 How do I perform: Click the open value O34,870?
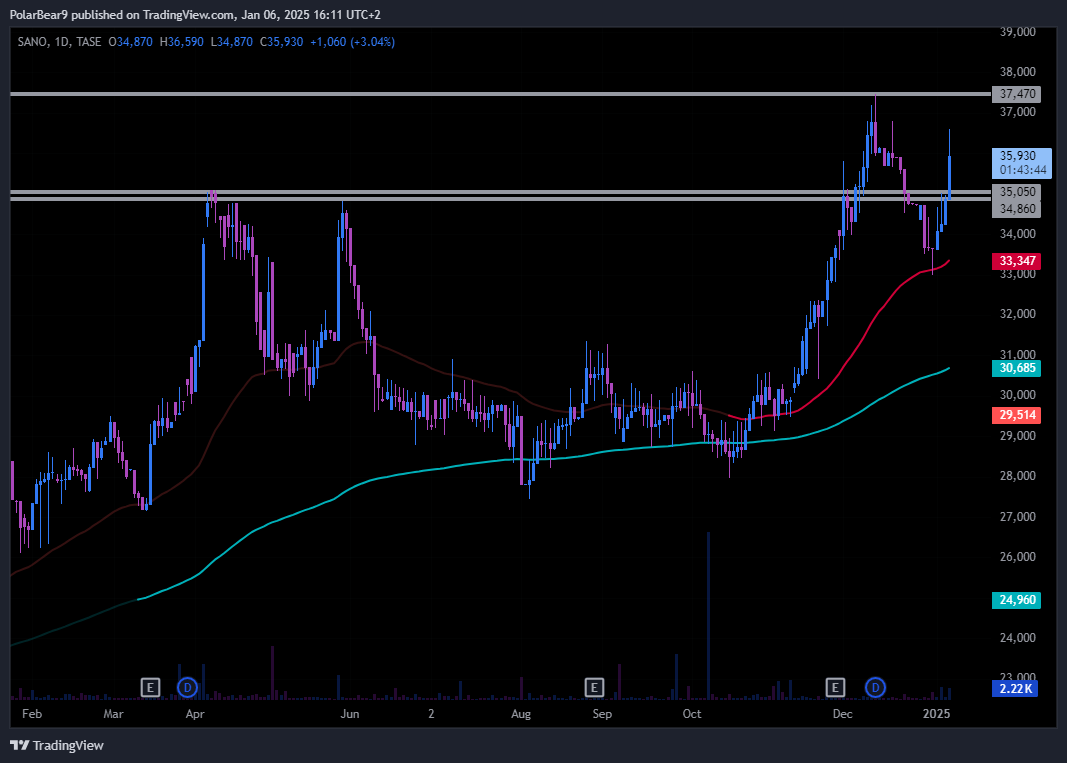coord(131,42)
